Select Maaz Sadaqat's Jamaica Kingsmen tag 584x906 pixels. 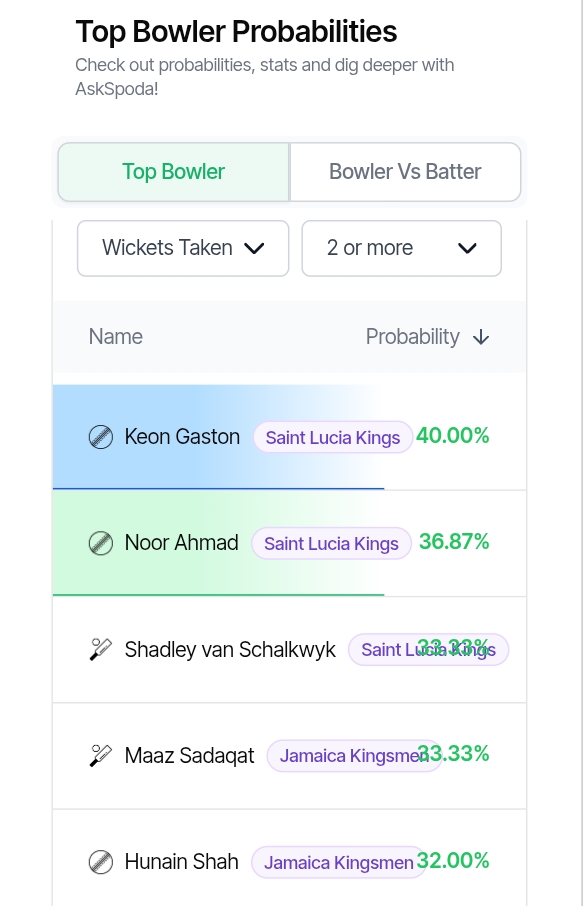pyautogui.click(x=354, y=756)
